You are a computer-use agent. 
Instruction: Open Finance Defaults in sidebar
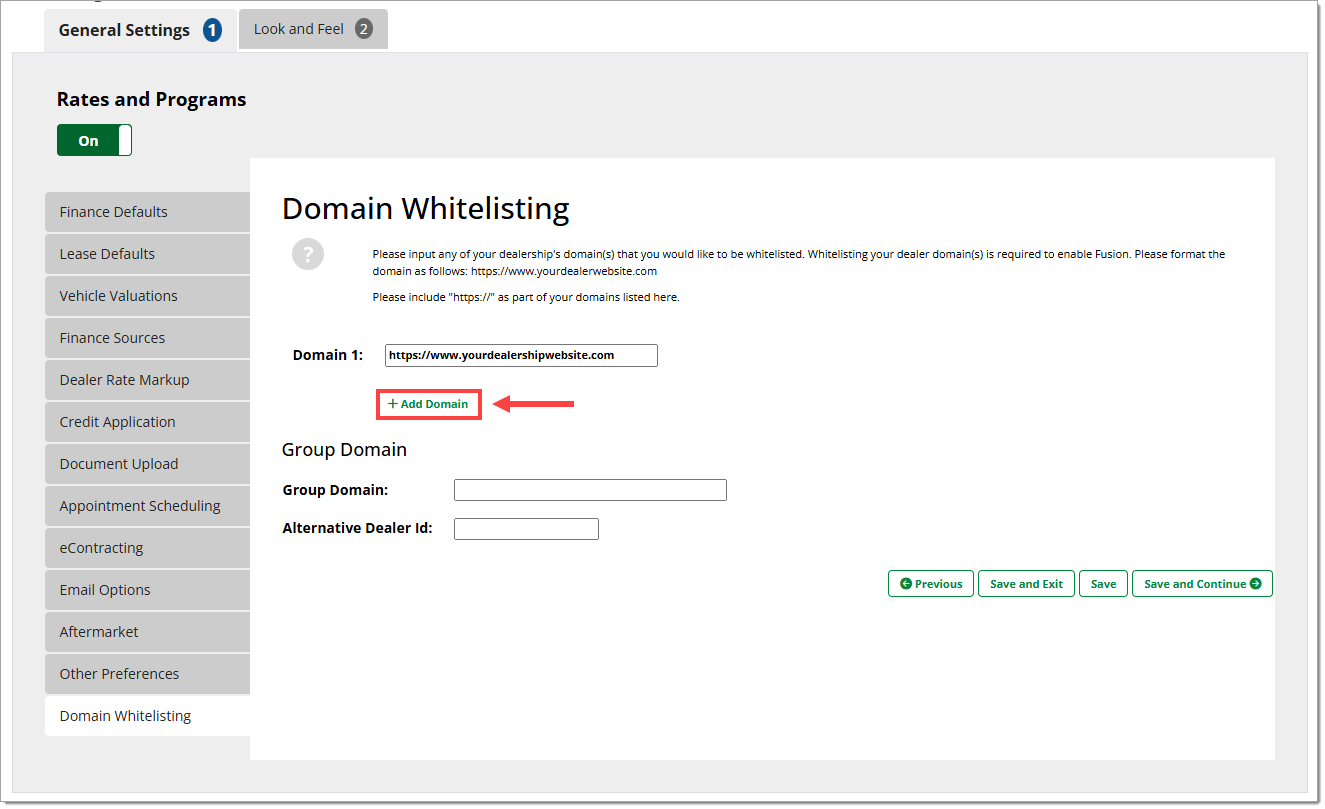tap(147, 212)
